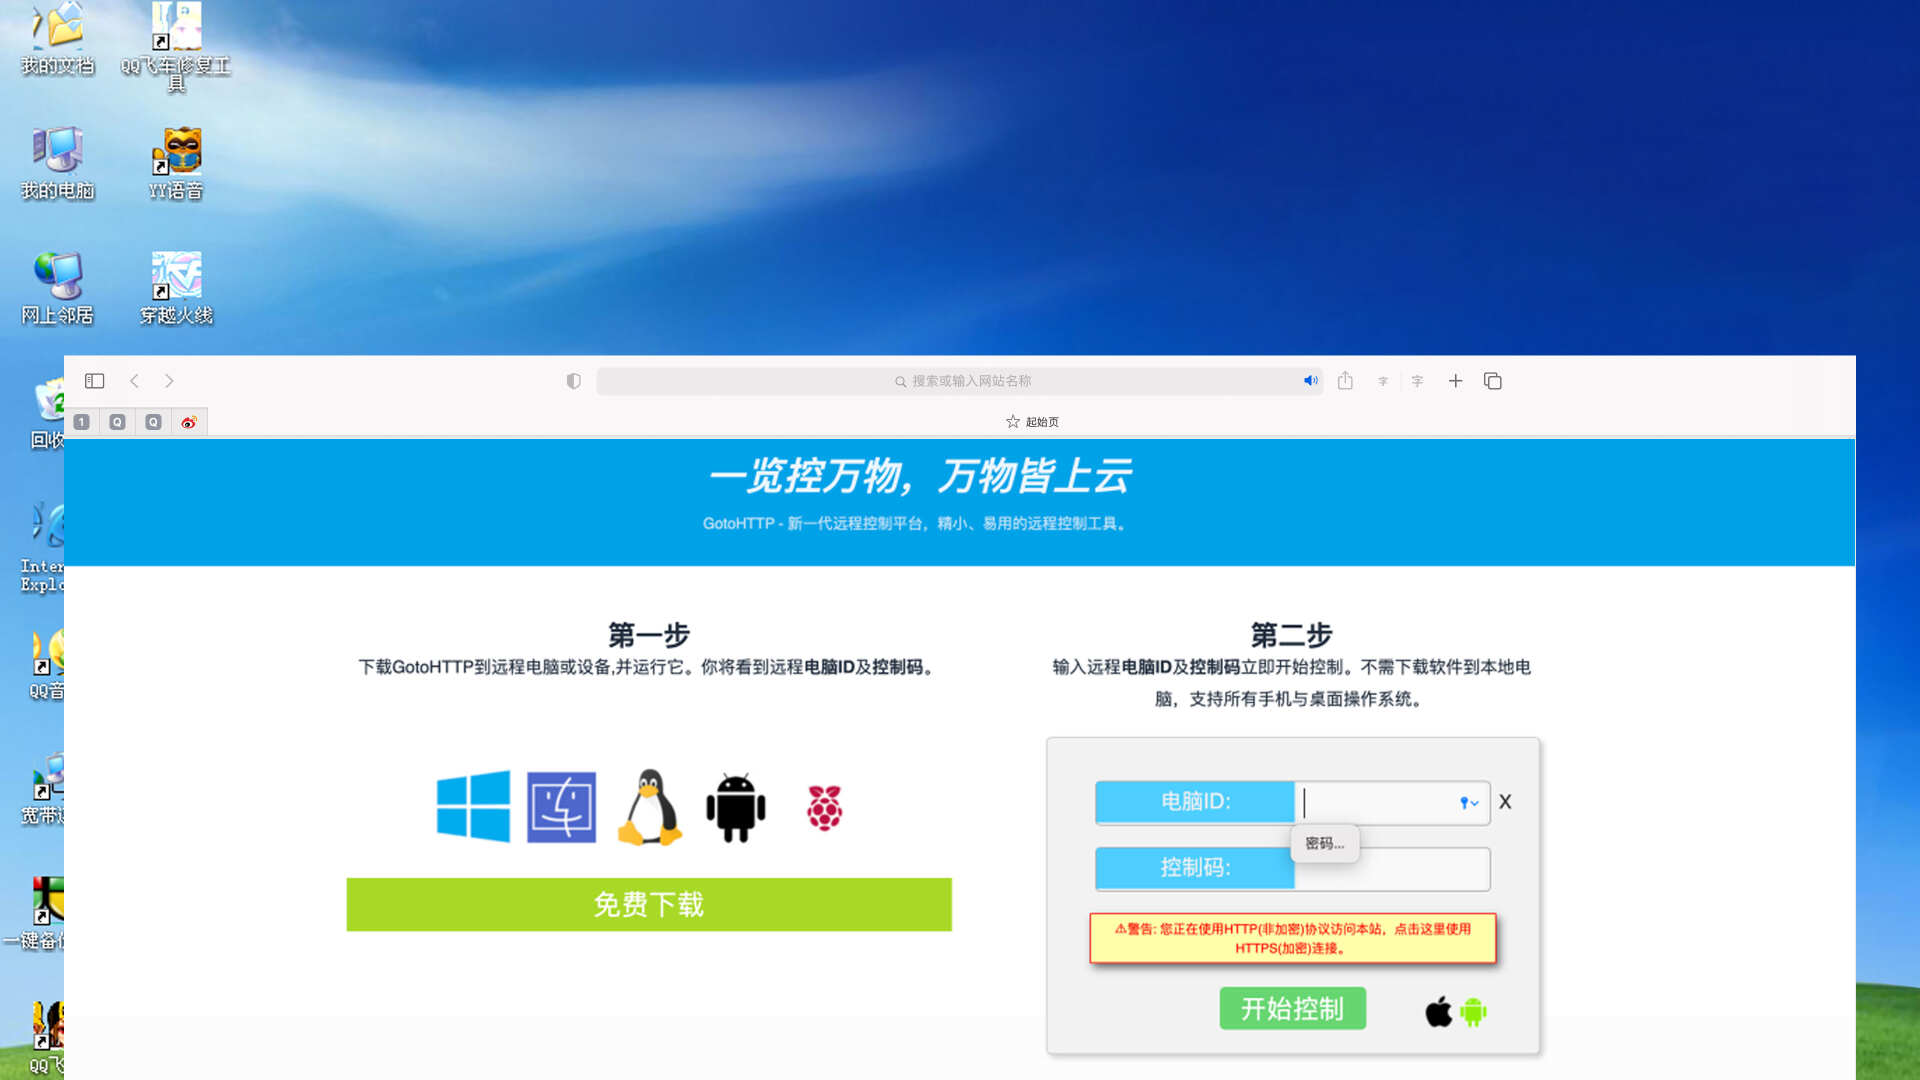The width and height of the screenshot is (1920, 1080).
Task: Open the privacy shield report icon
Action: (573, 381)
